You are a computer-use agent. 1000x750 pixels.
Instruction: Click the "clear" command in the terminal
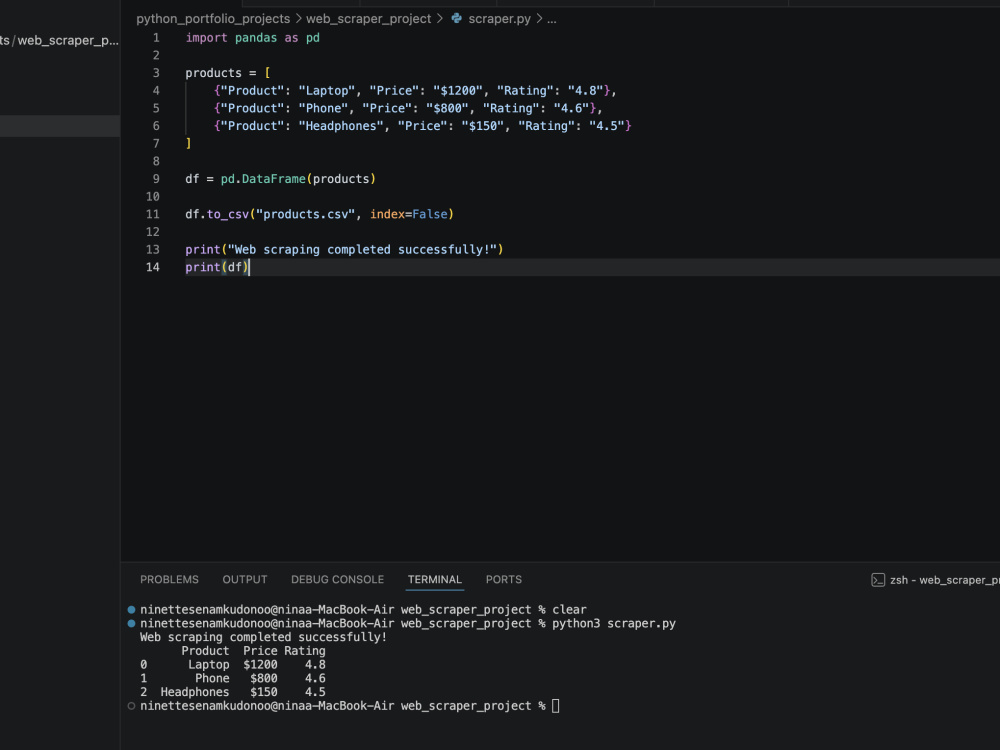tap(569, 609)
